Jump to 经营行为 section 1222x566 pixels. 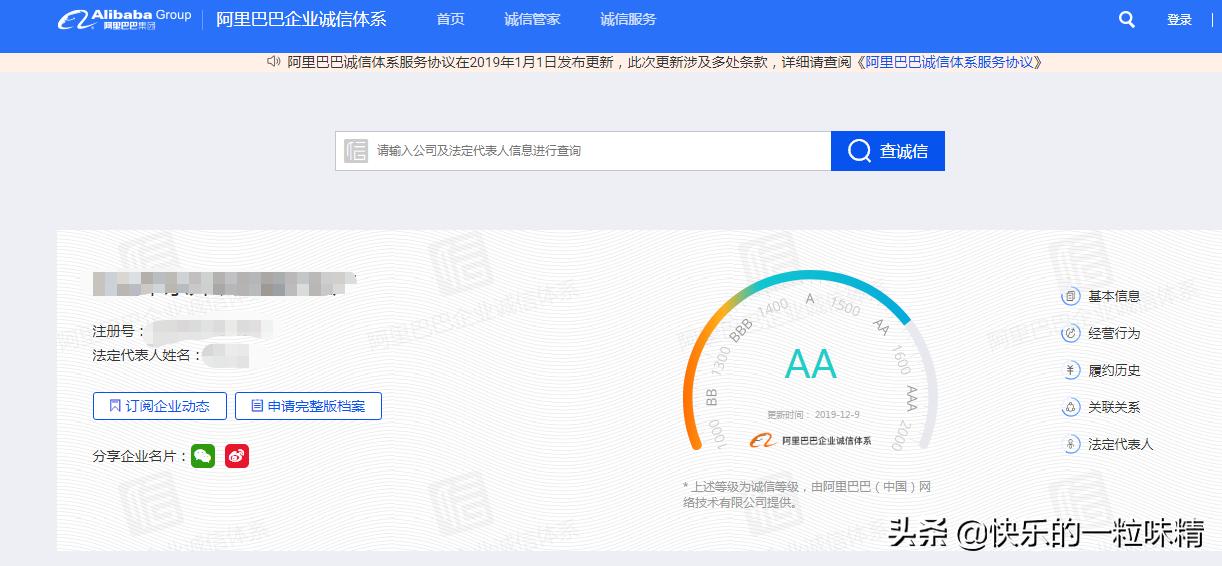pyautogui.click(x=1114, y=333)
